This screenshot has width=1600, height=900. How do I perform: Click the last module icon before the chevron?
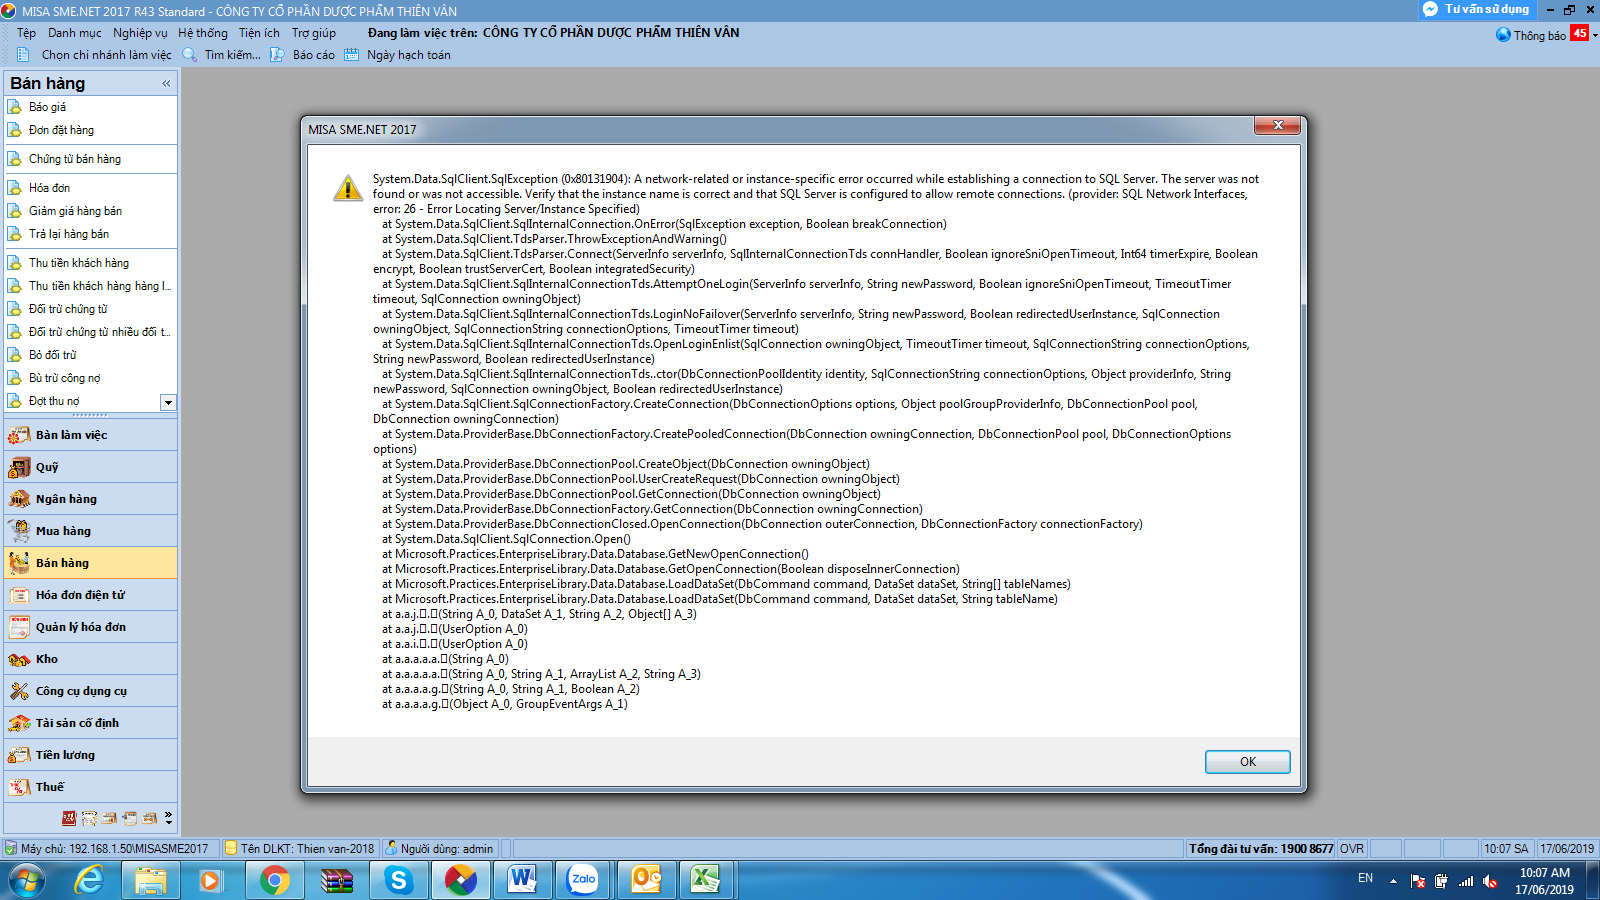150,818
